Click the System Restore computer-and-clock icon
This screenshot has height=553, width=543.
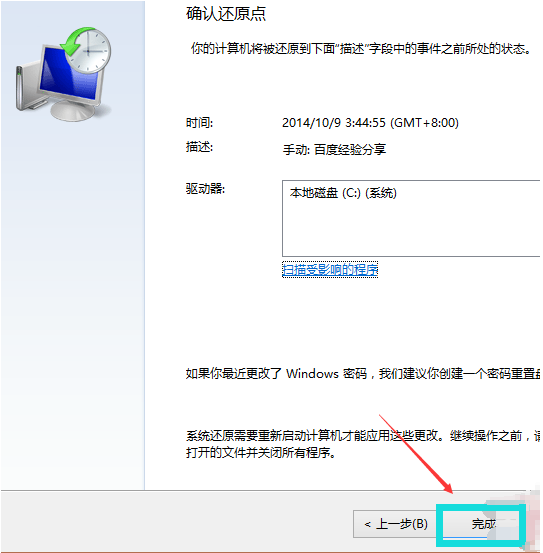[x=63, y=74]
